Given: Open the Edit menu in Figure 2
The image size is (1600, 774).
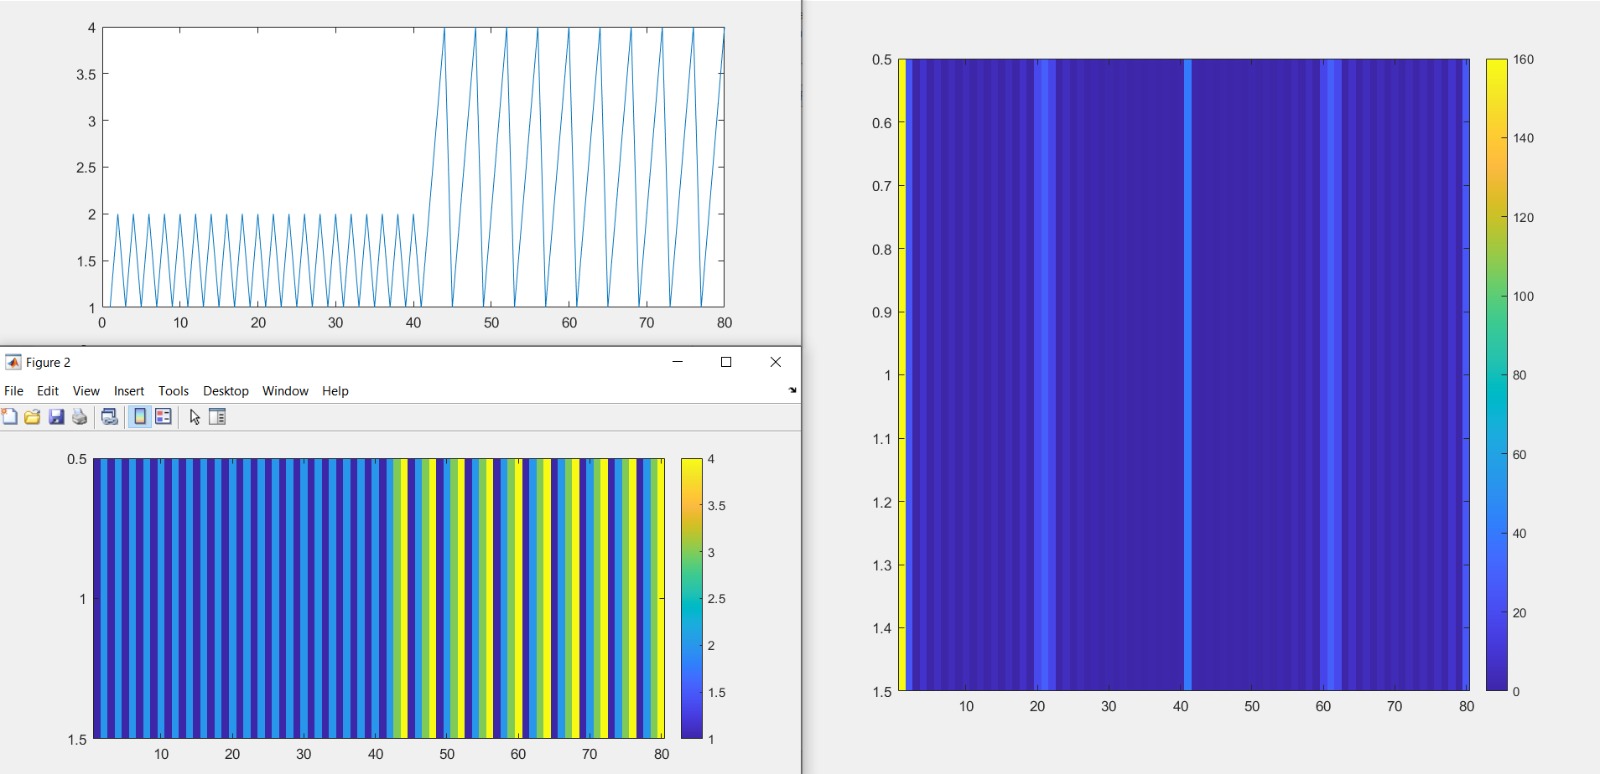Looking at the screenshot, I should point(48,391).
